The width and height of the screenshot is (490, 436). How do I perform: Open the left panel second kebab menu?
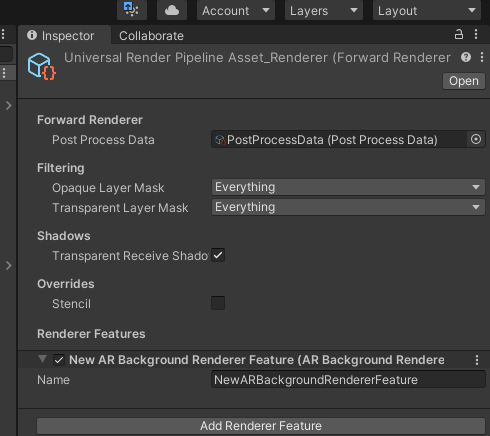tap(4, 73)
